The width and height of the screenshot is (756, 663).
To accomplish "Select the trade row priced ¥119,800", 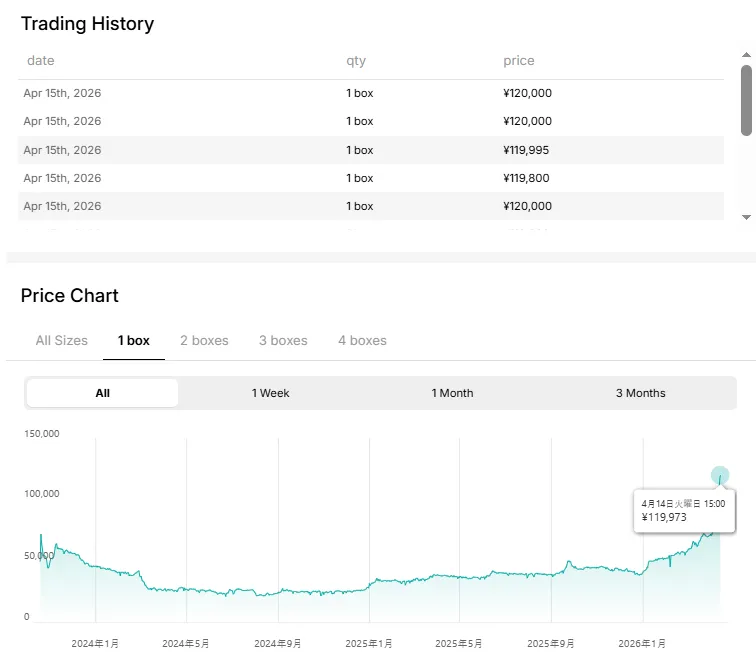I will pyautogui.click(x=370, y=178).
